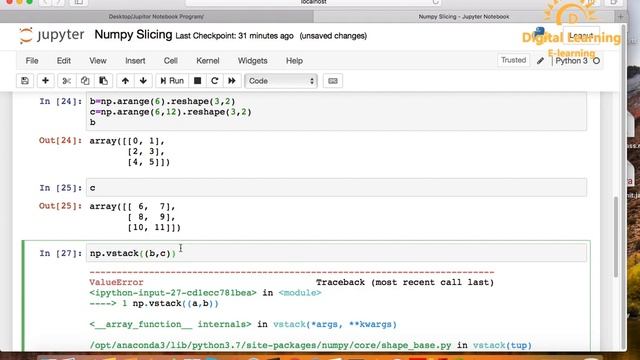Click the Trusted notebook button
This screenshot has width=640, height=360.
513,60
